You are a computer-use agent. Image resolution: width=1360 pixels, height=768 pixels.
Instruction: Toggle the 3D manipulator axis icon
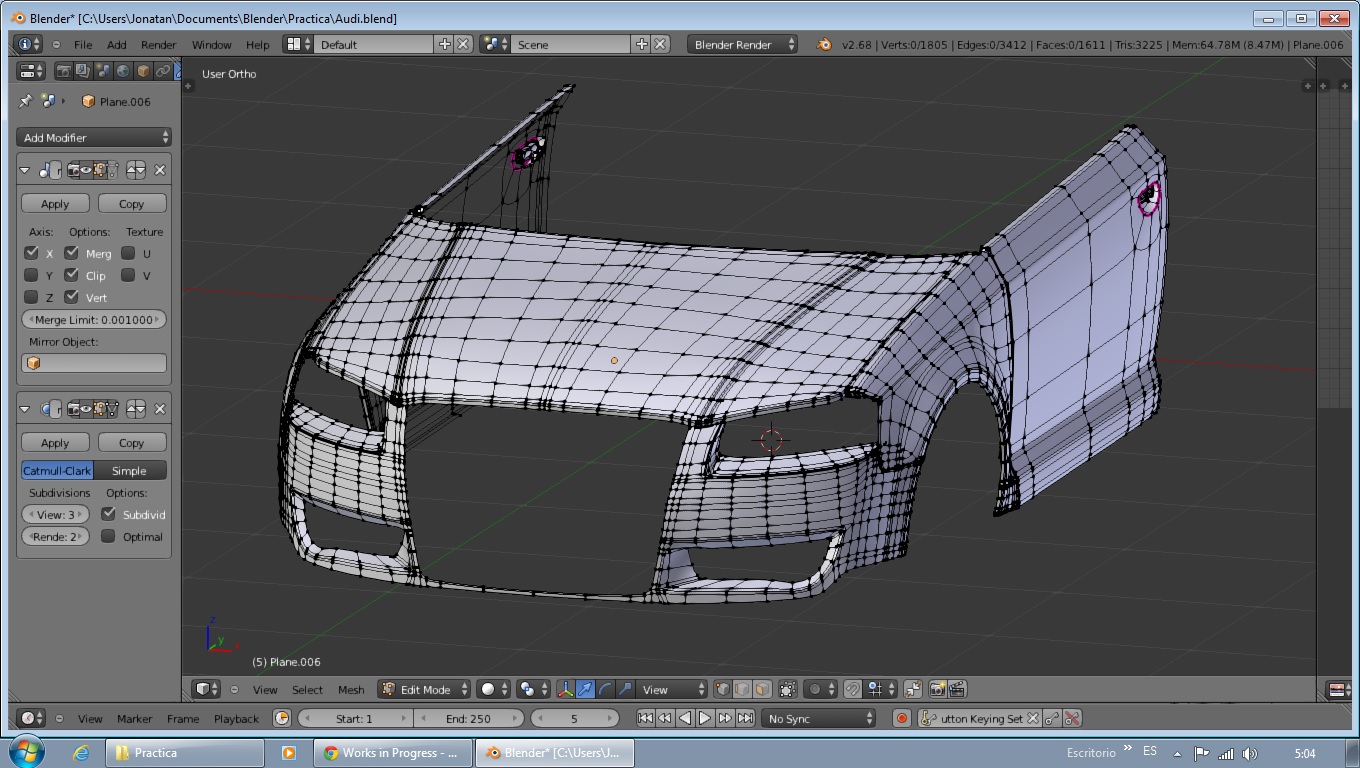point(565,690)
